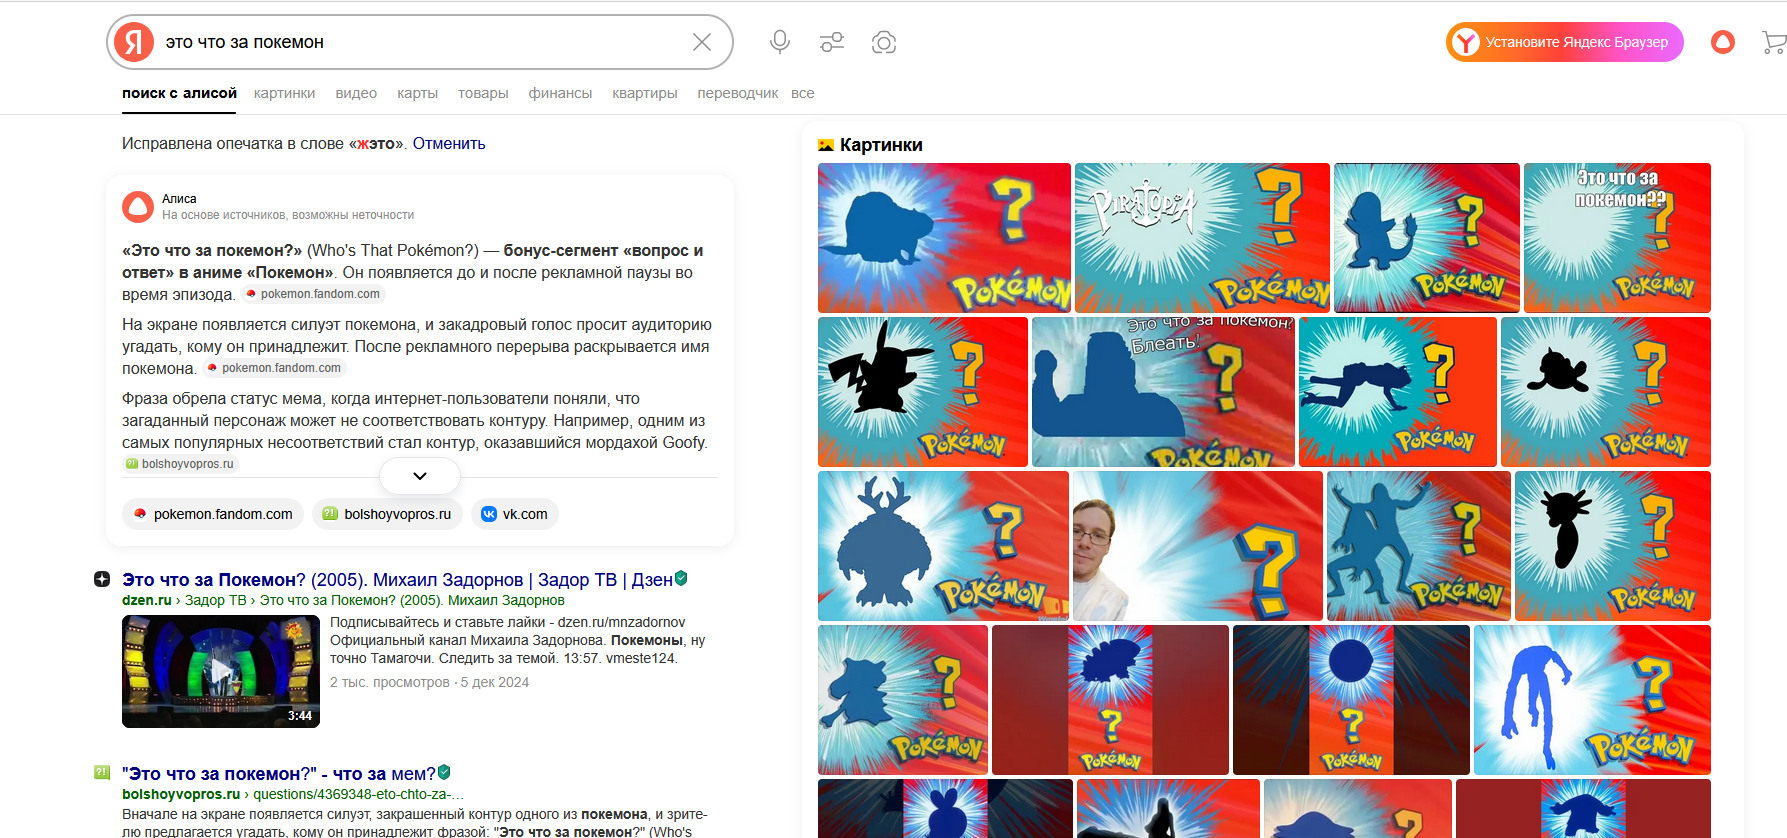Viewport: 1787px width, 838px height.
Task: Open black axolotl-like silhouette image
Action: click(1613, 546)
